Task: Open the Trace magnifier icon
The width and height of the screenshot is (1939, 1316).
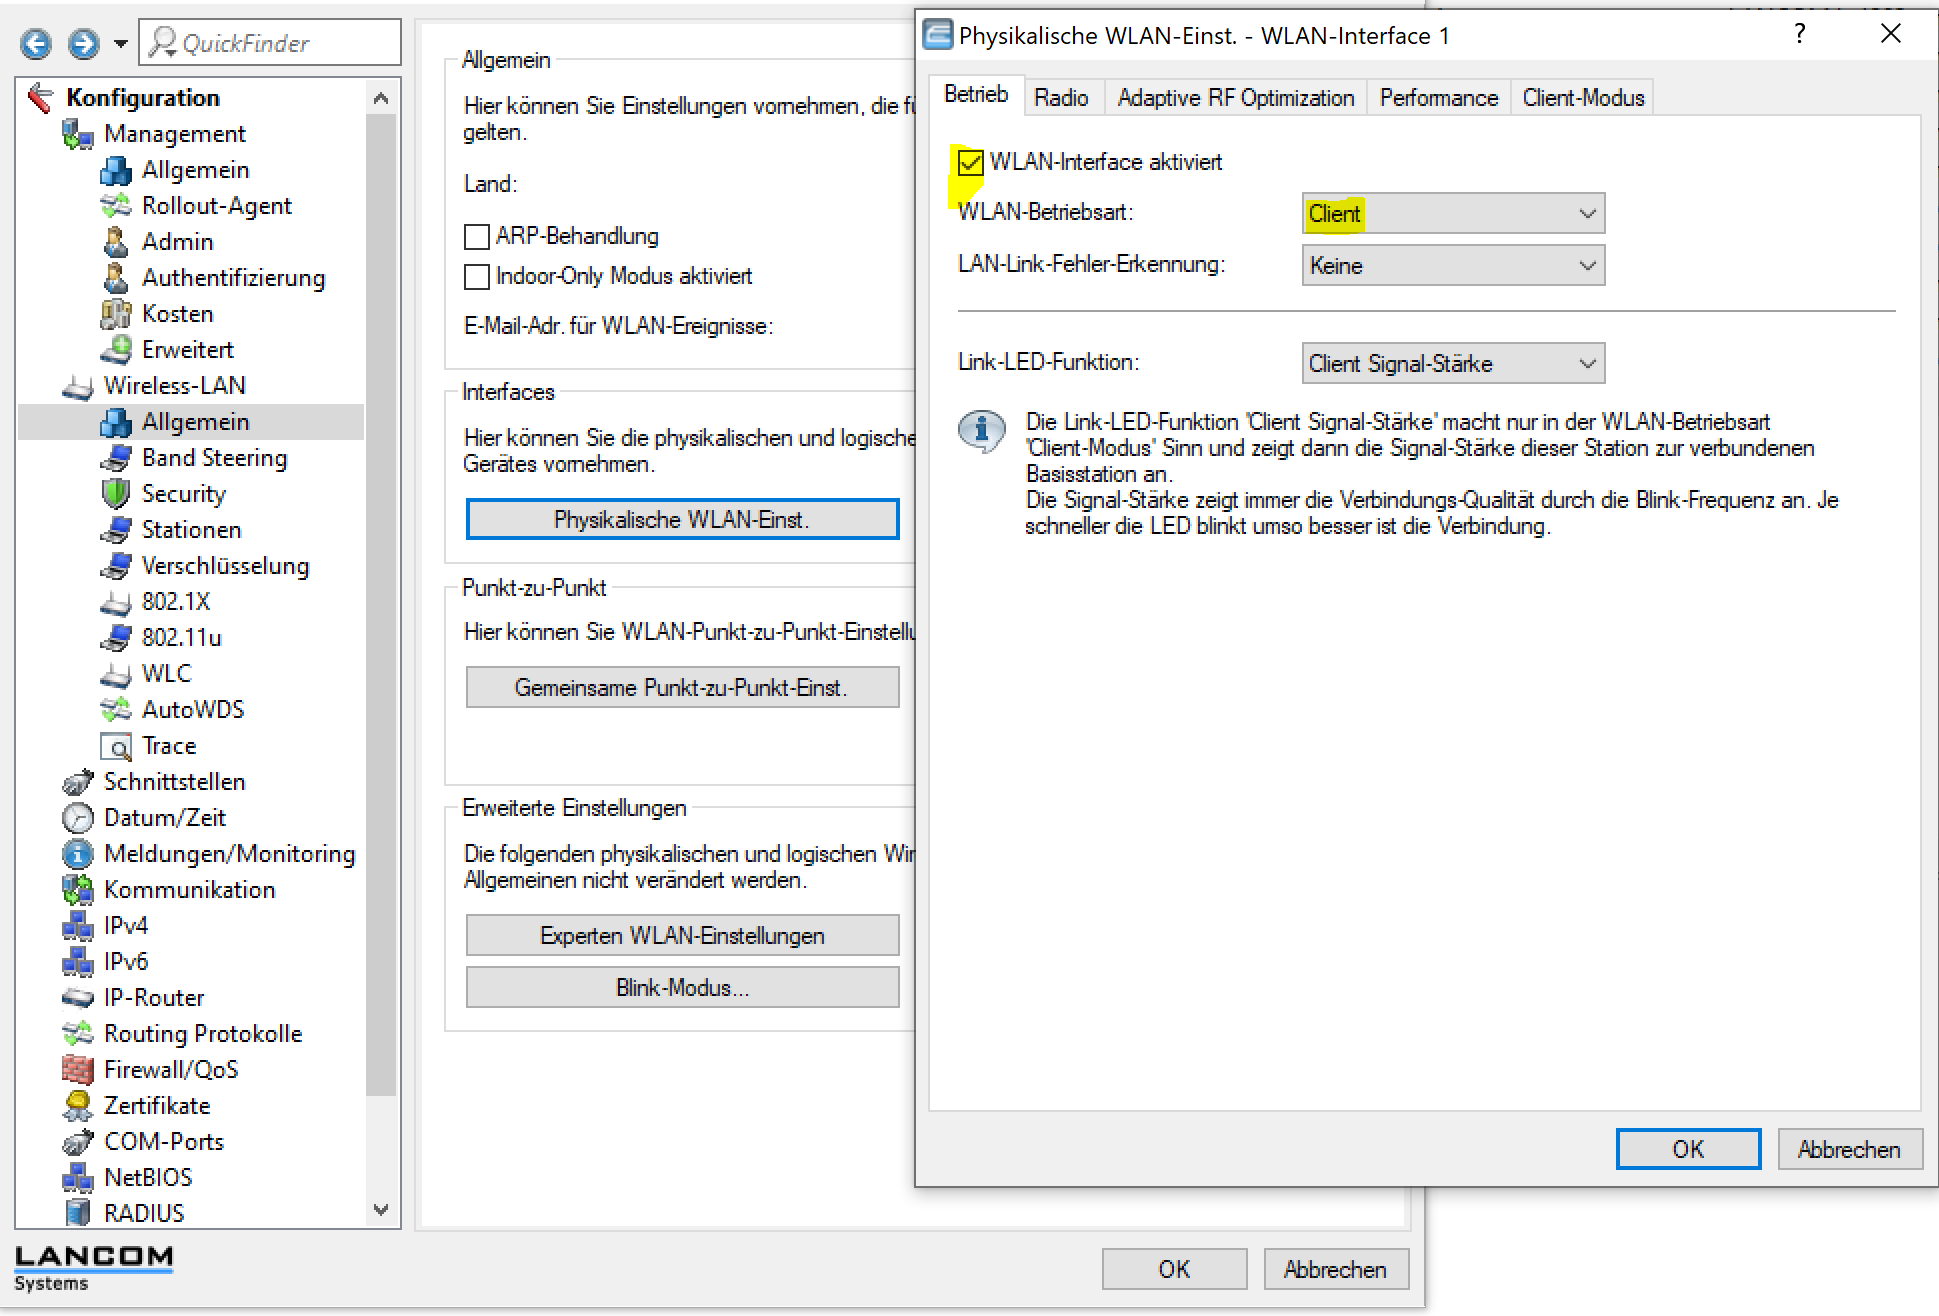Action: point(116,746)
